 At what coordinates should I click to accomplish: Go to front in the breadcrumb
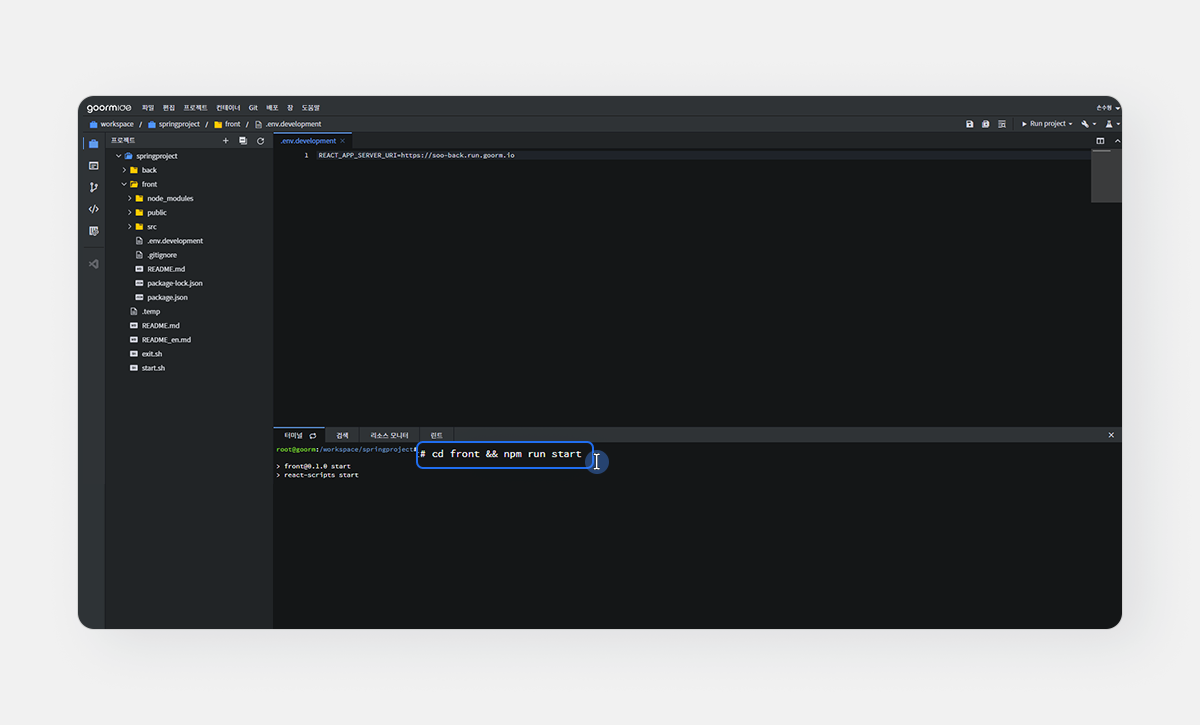click(227, 124)
